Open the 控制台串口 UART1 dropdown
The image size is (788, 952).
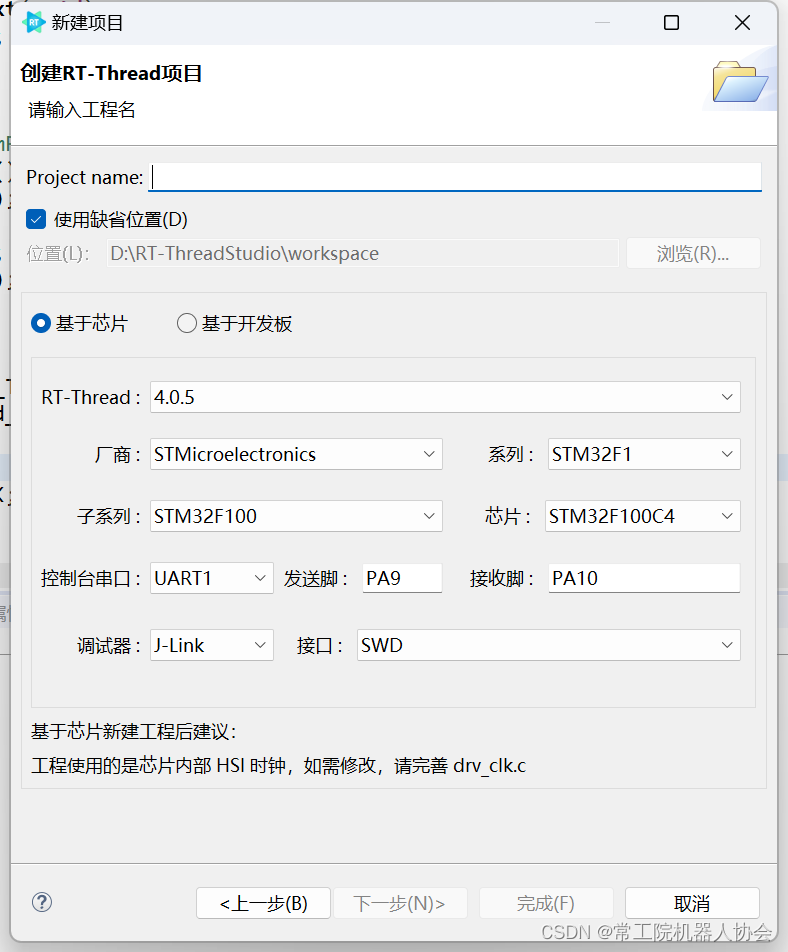pyautogui.click(x=212, y=578)
